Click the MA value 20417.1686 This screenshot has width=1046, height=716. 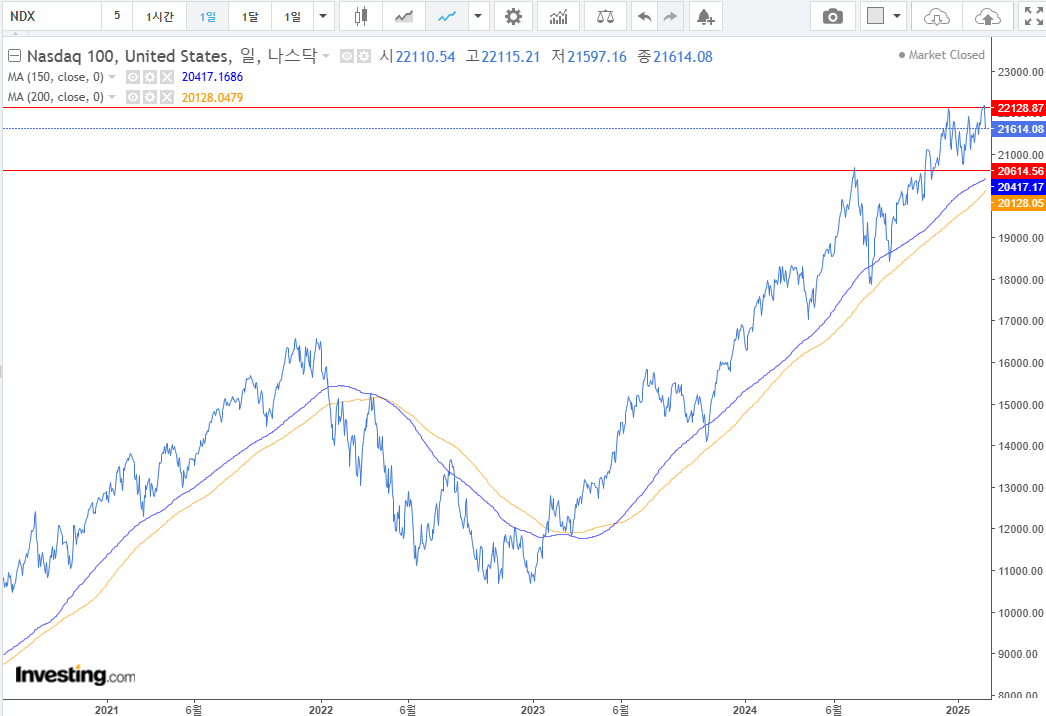click(x=212, y=77)
